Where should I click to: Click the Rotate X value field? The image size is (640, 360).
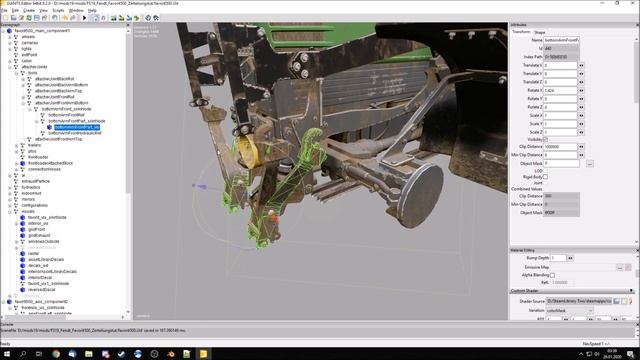click(560, 90)
